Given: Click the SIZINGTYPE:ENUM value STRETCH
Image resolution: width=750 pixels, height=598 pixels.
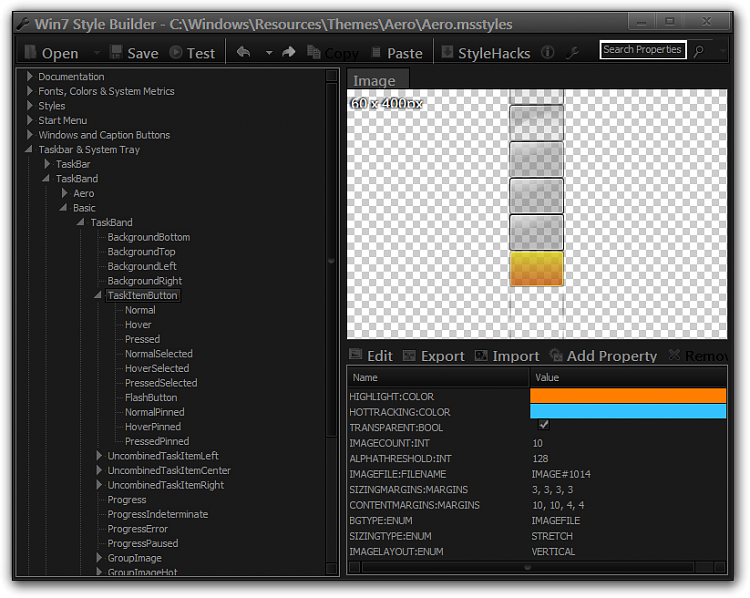Looking at the screenshot, I should click(x=552, y=536).
